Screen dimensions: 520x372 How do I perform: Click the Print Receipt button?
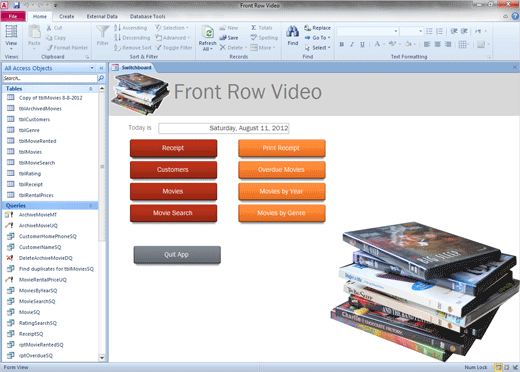tap(282, 148)
